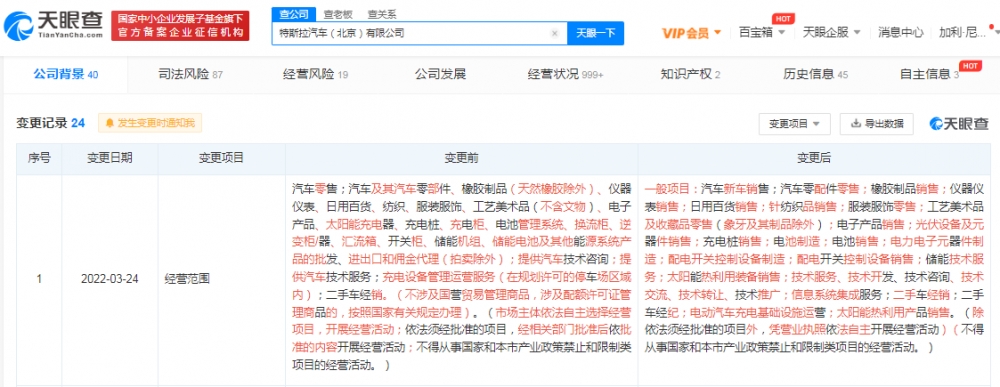Screen dimensions: 1000x387
Task: Click the 导出数据 export button
Action: [x=876, y=124]
